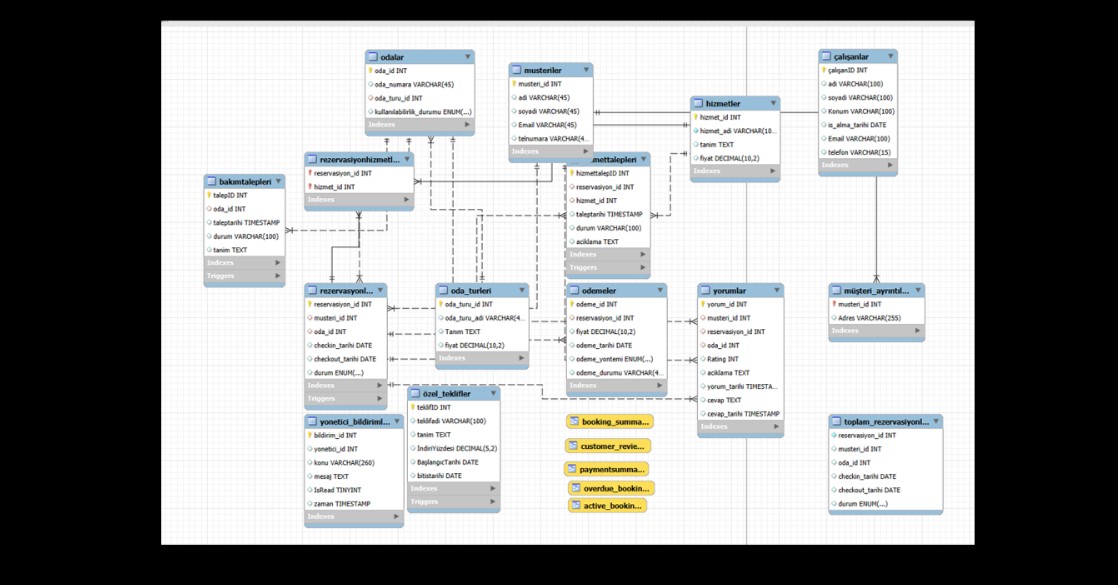Select the active_booking view object
Screen dimensions: 1118x585
[608, 506]
